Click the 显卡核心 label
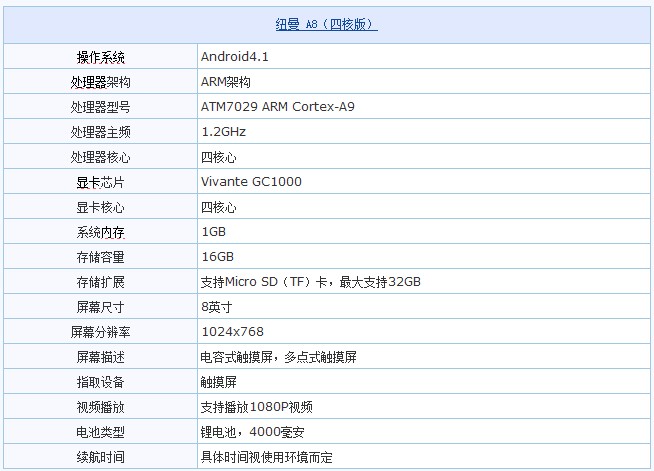654x471 pixels. tap(100, 207)
